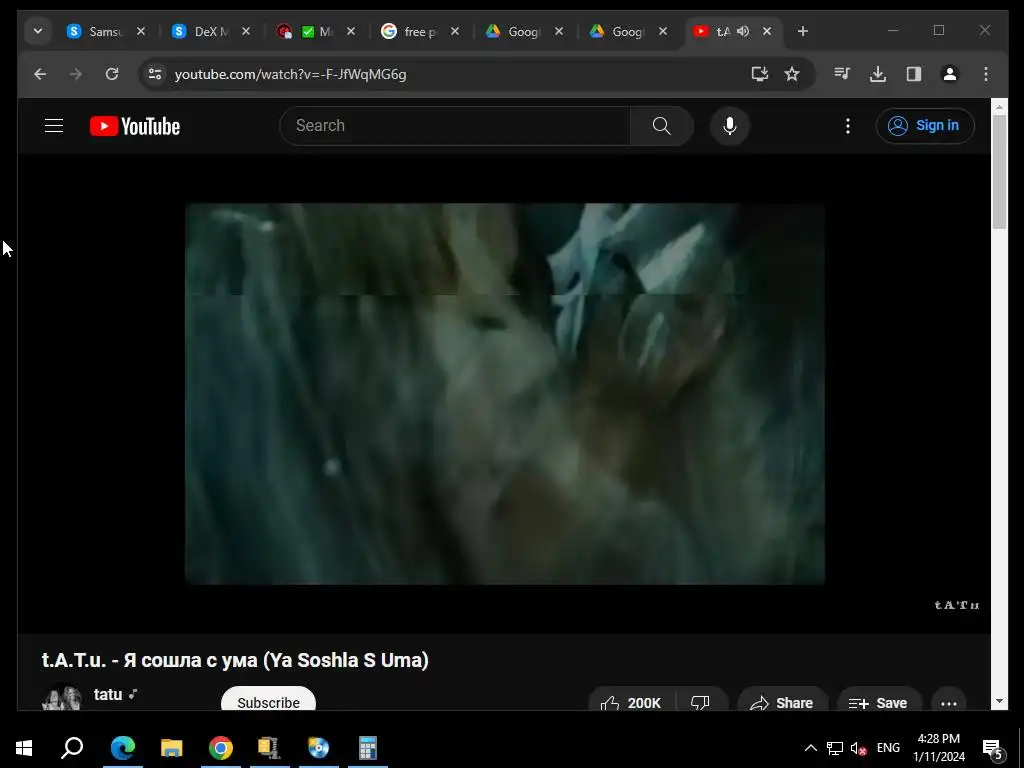Open the notification center icon
The height and width of the screenshot is (768, 1024).
[x=993, y=748]
